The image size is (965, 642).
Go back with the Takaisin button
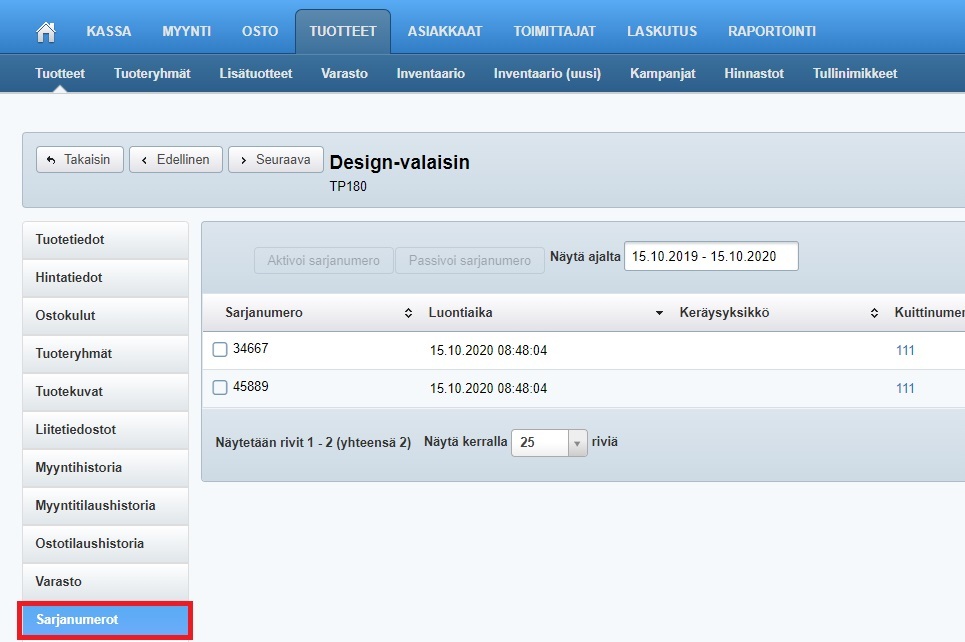(80, 160)
